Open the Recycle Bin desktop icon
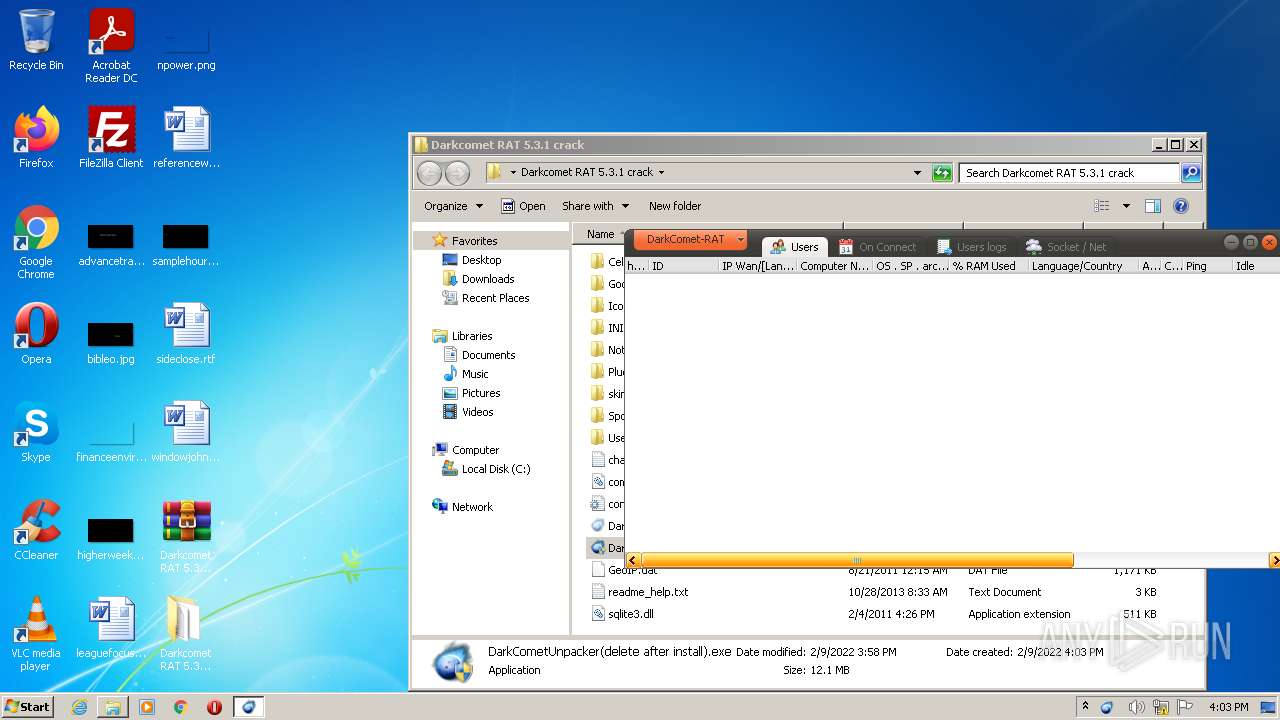This screenshot has width=1280, height=720. (36, 40)
